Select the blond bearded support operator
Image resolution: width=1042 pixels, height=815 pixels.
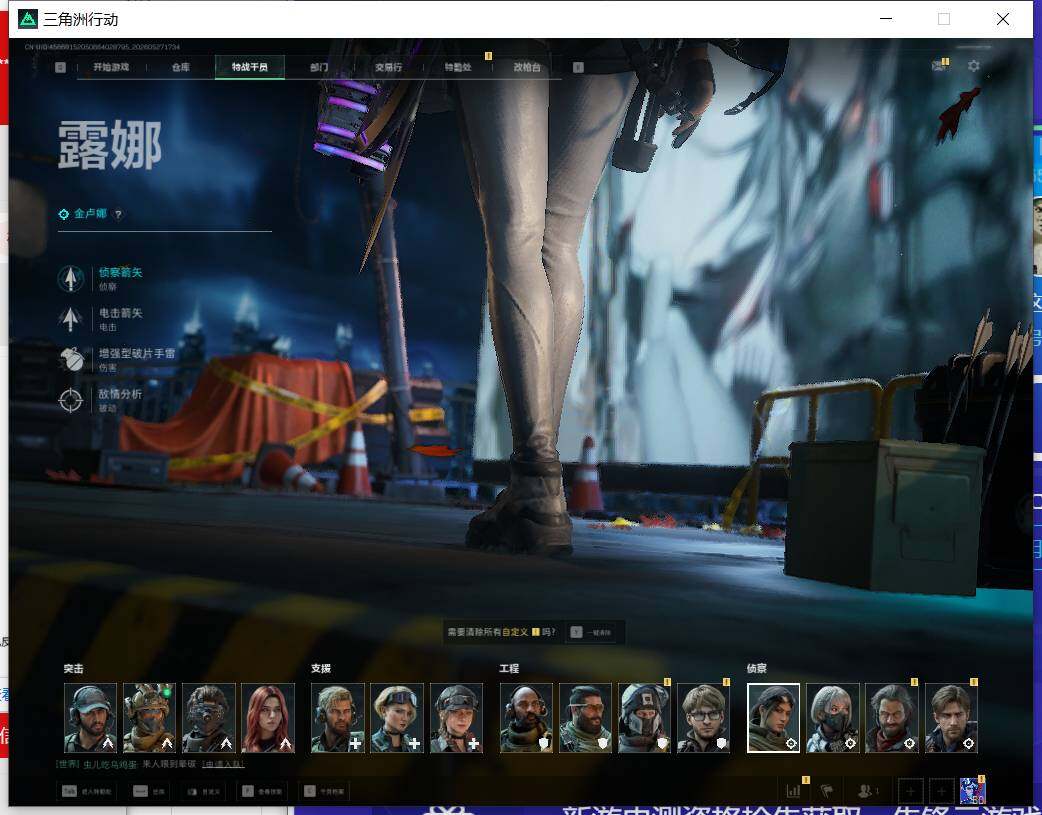point(338,718)
